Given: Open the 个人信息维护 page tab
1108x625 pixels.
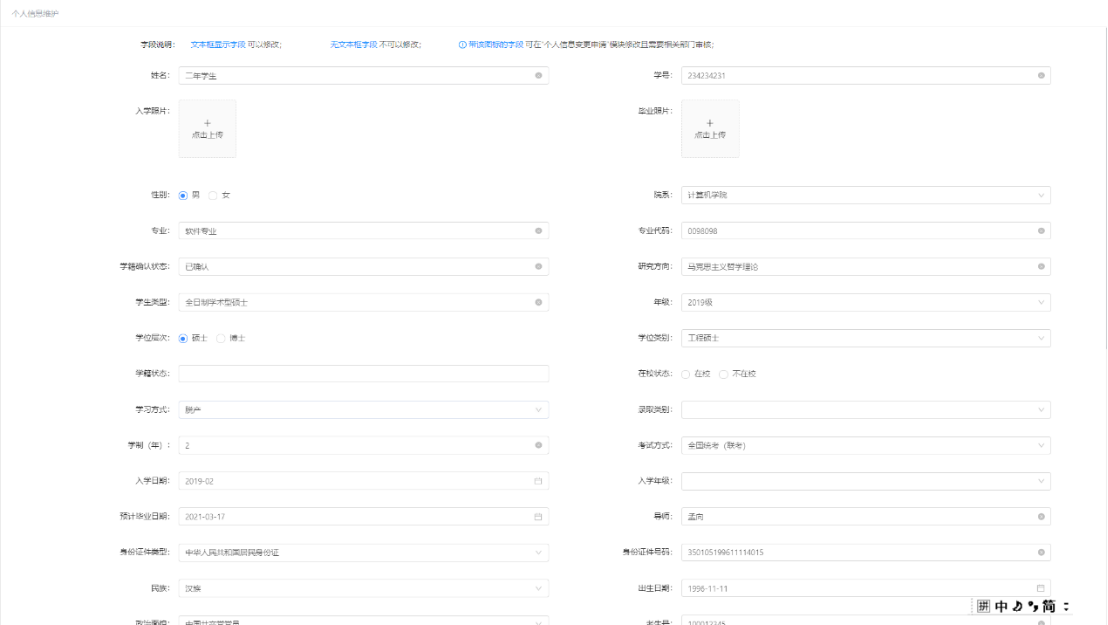Looking at the screenshot, I should [x=35, y=13].
